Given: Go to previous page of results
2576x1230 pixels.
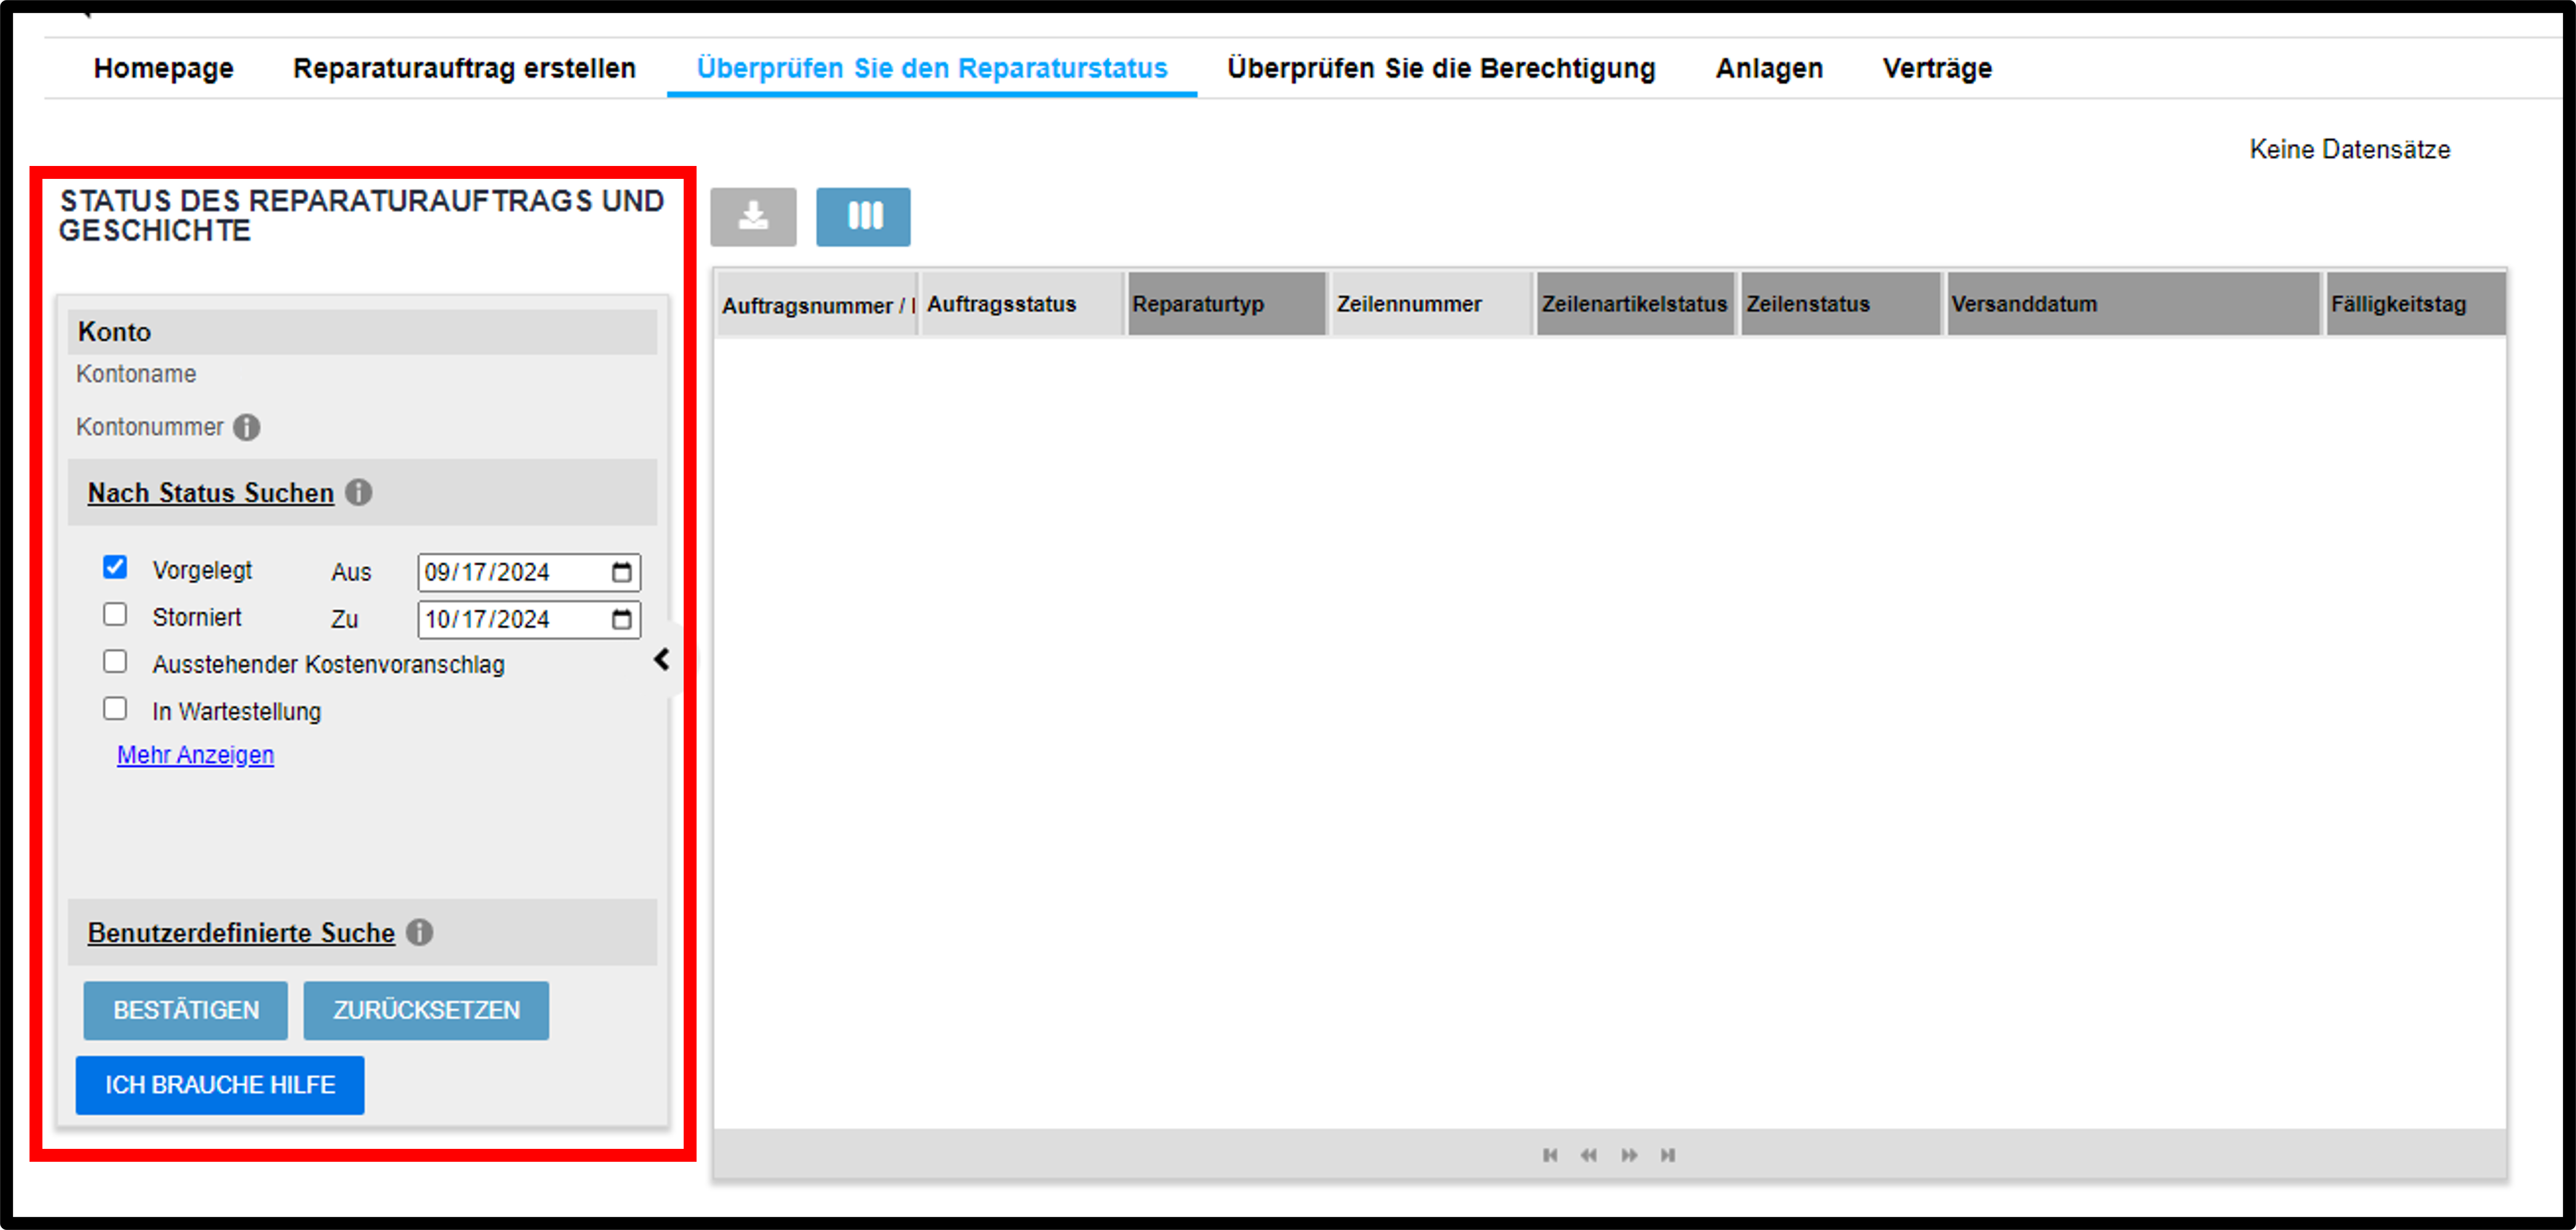Looking at the screenshot, I should coord(1589,1155).
